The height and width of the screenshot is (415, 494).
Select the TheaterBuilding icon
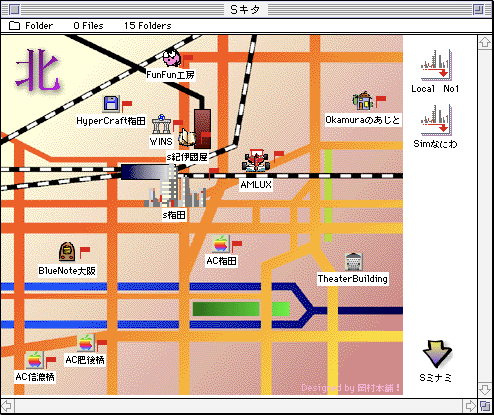coord(354,262)
